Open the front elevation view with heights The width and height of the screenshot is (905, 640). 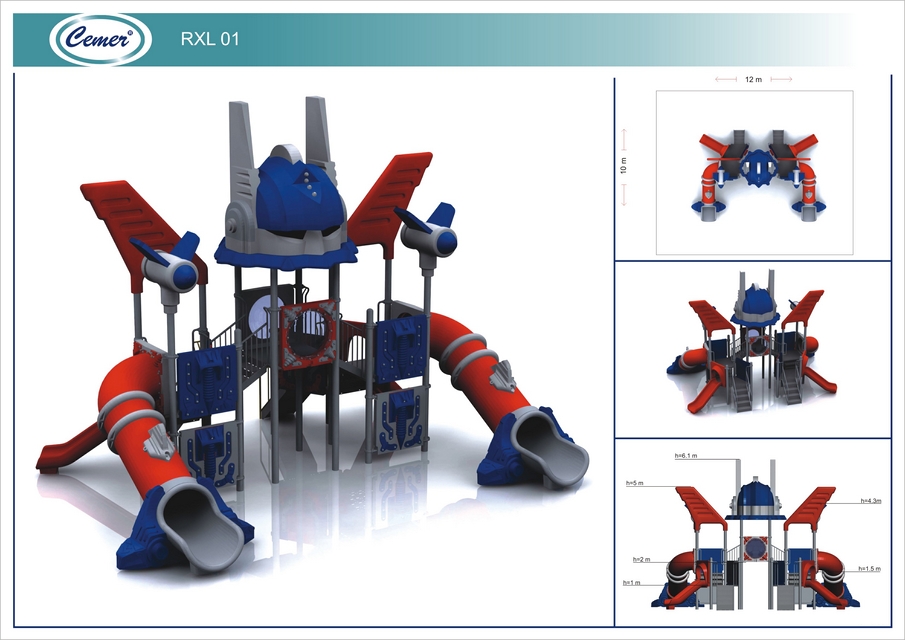[755, 532]
